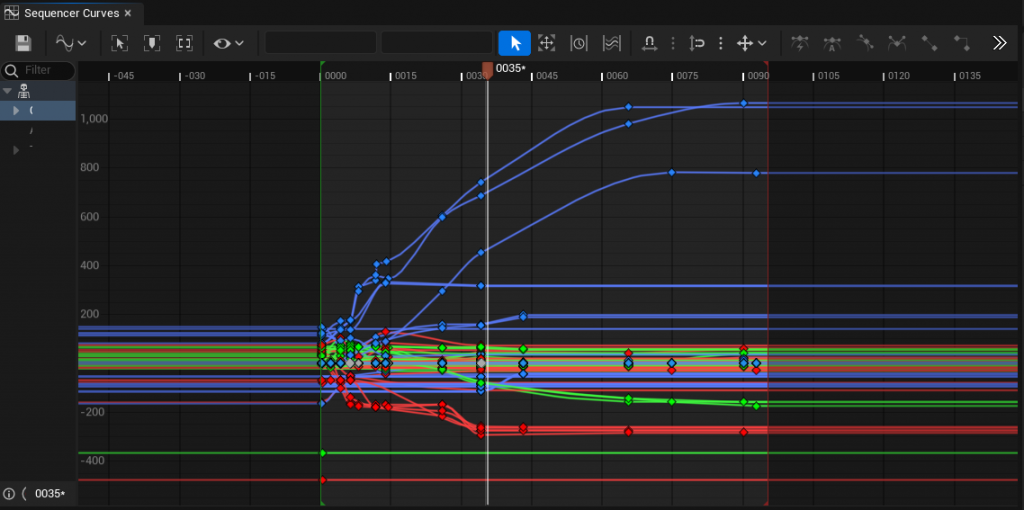Select green keyframe on the -370 flat line
The height and width of the screenshot is (510, 1024).
323,453
